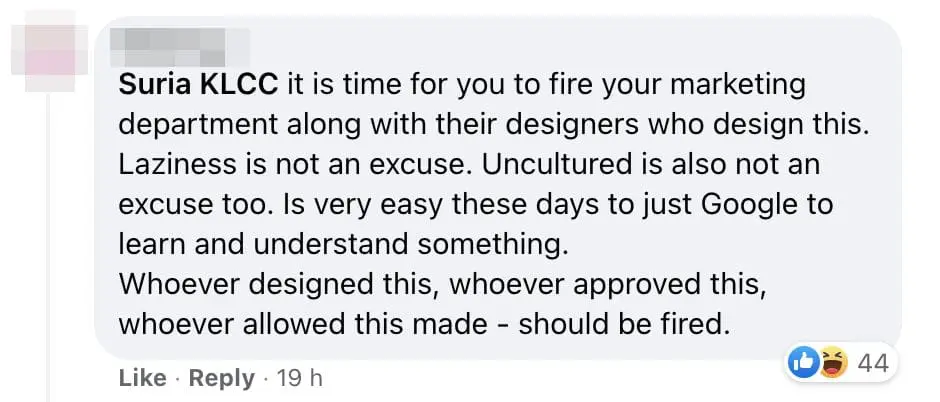Like this comment
This screenshot has width=940, height=402.
coord(142,378)
